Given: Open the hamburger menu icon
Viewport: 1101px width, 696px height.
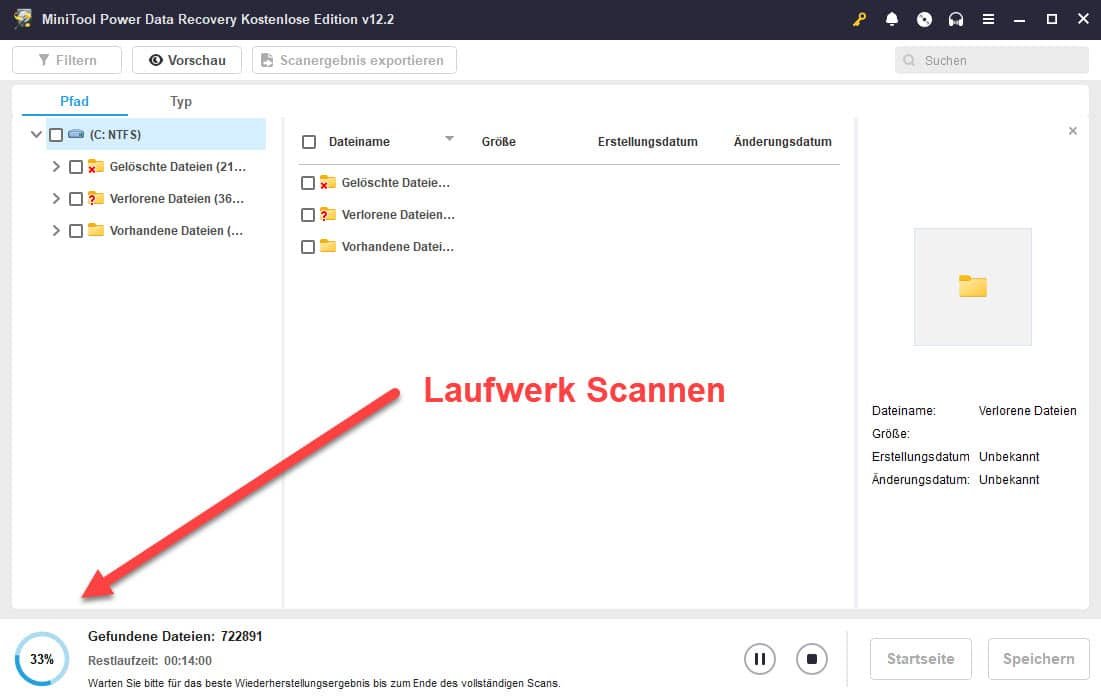Looking at the screenshot, I should pos(988,19).
